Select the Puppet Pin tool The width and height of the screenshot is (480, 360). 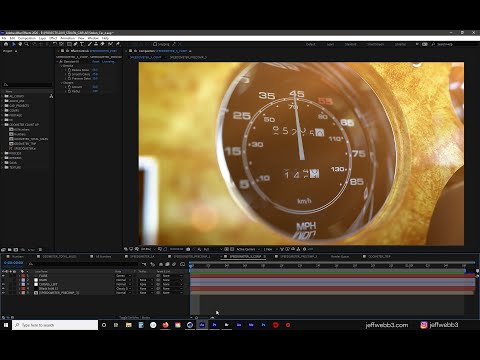(x=118, y=44)
